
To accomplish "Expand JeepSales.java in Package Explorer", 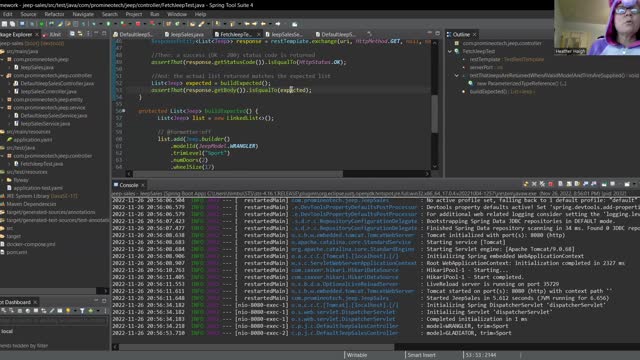I will pos(9,67).
